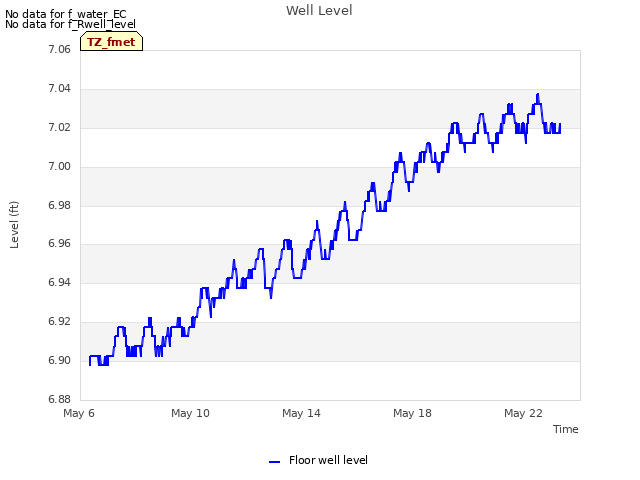640x480 pixels.
Task: Click the 6.92 y-axis tick label
Action: click(x=60, y=322)
